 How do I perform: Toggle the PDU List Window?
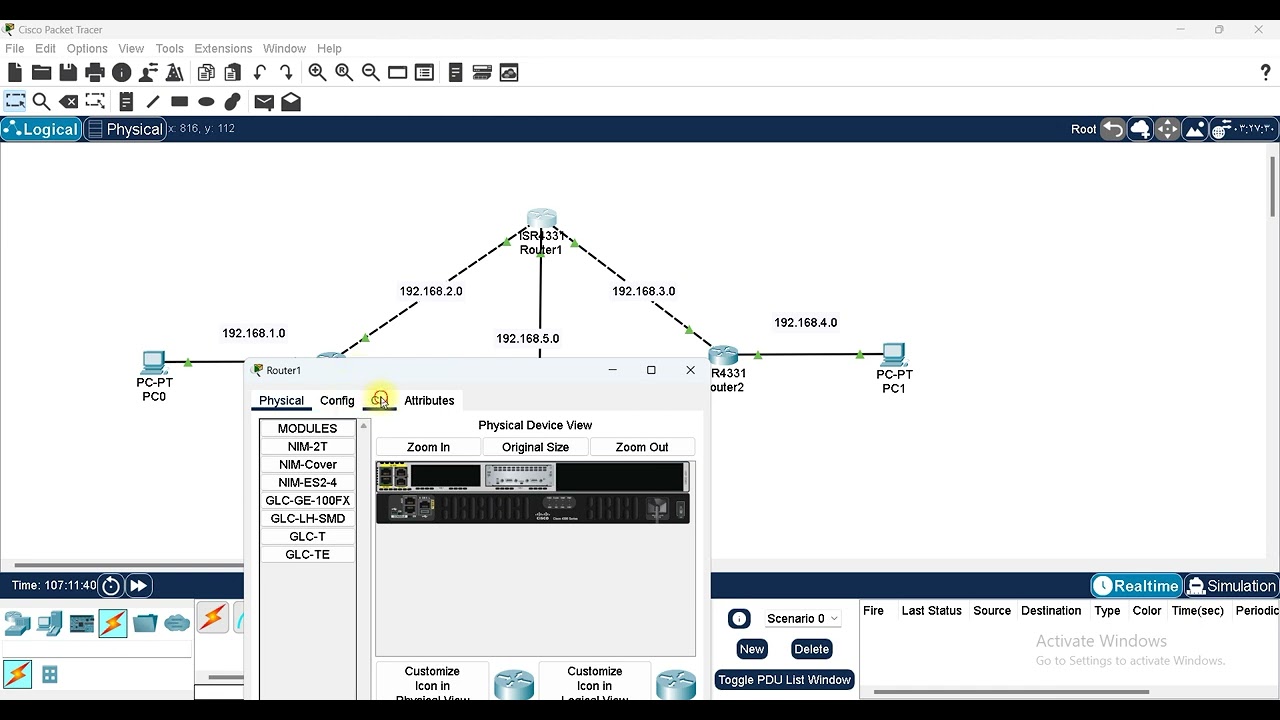click(784, 680)
